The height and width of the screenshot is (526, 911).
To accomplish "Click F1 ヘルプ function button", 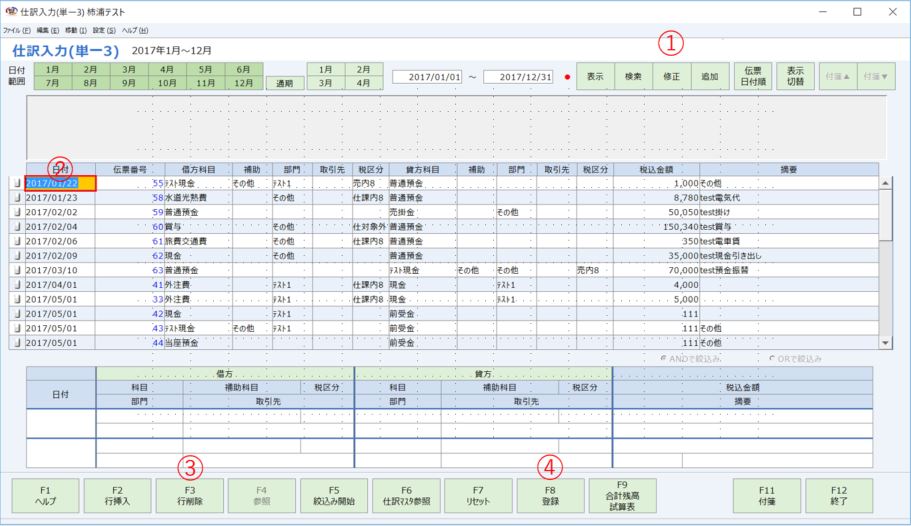I will tap(45, 496).
